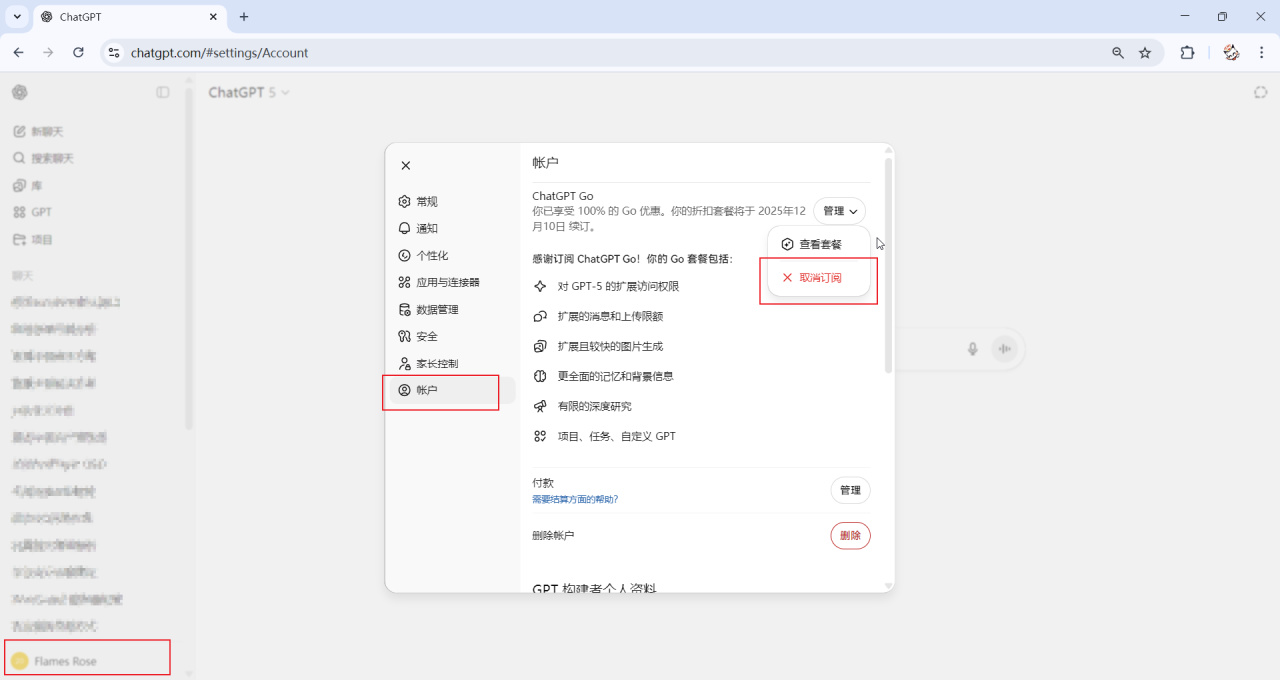Open the Chrome profile avatar
This screenshot has width=1280, height=680.
click(x=1231, y=53)
